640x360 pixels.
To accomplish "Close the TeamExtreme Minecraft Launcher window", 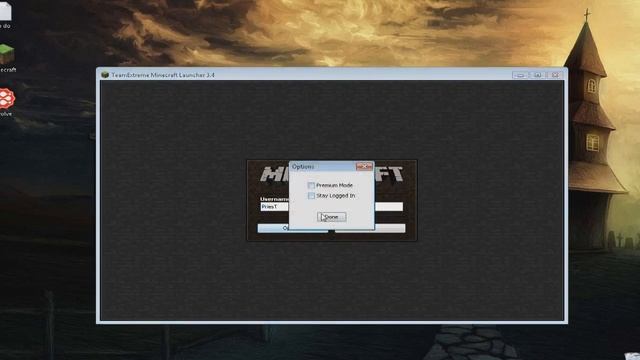I will pos(555,75).
